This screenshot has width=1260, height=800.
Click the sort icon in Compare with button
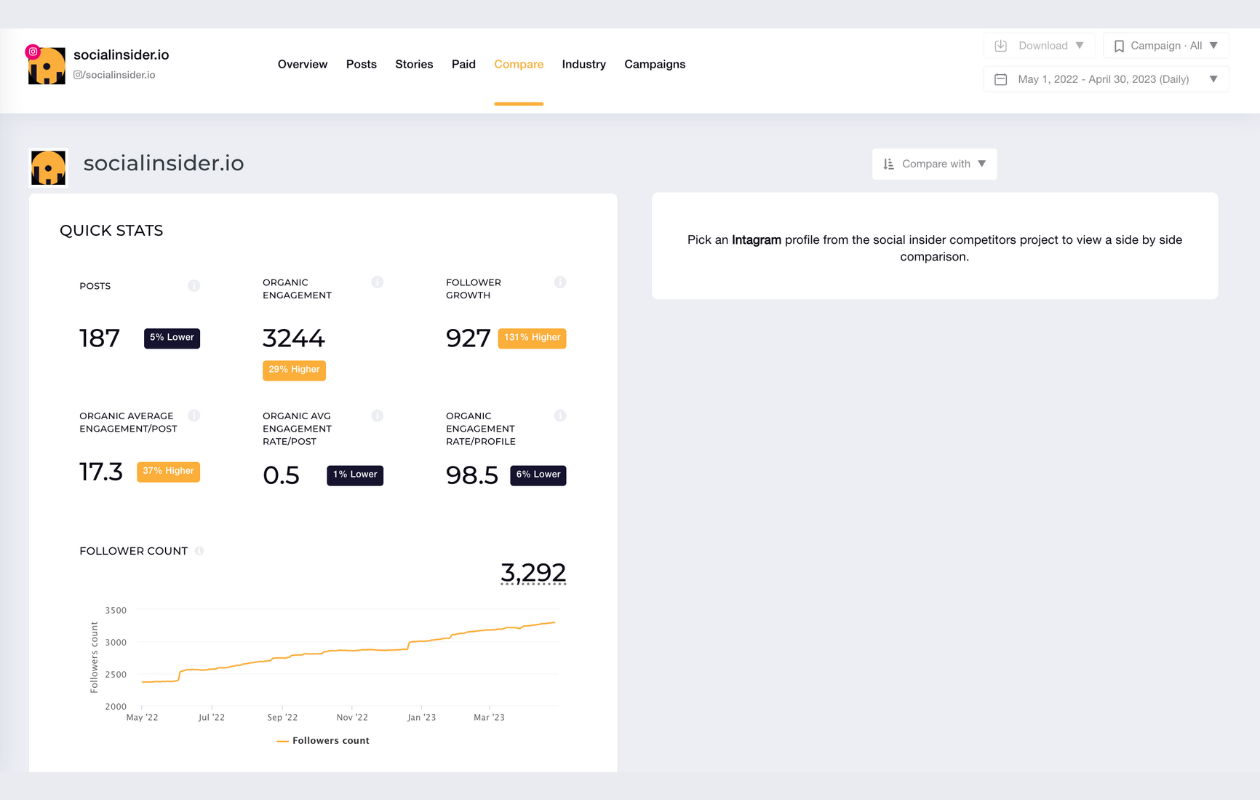pyautogui.click(x=889, y=164)
